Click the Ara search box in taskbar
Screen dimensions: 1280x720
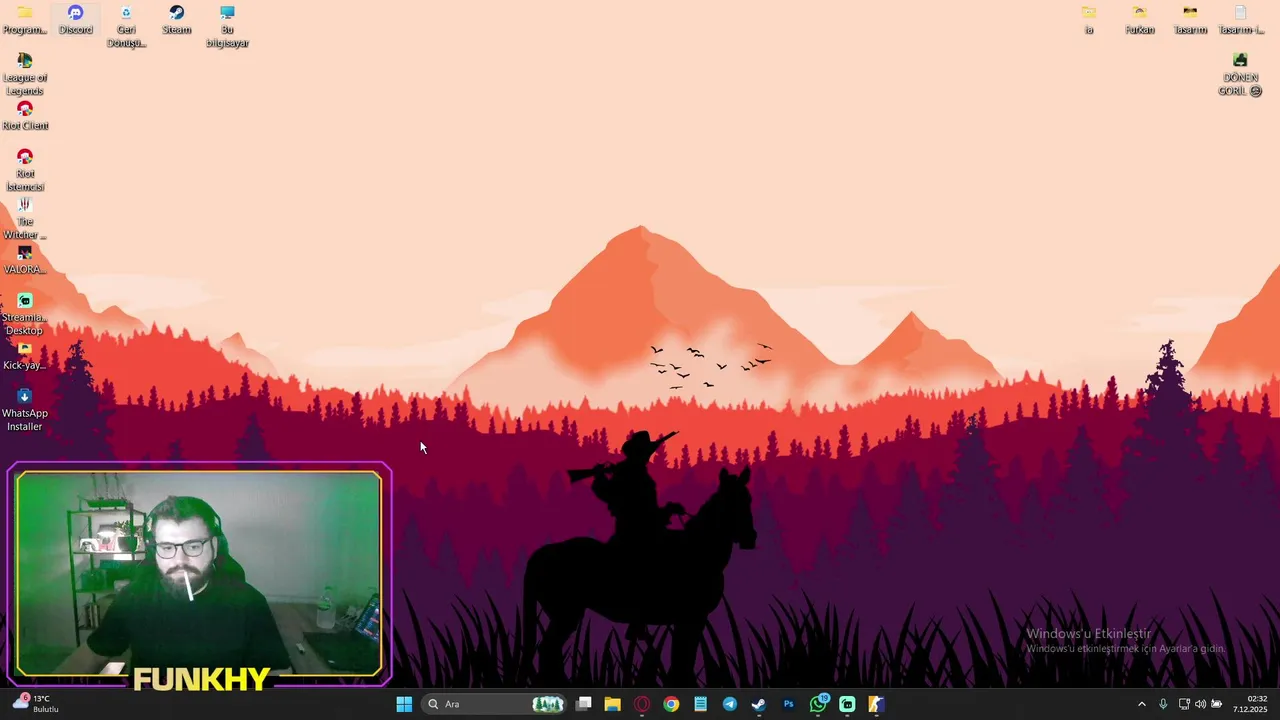click(x=495, y=704)
